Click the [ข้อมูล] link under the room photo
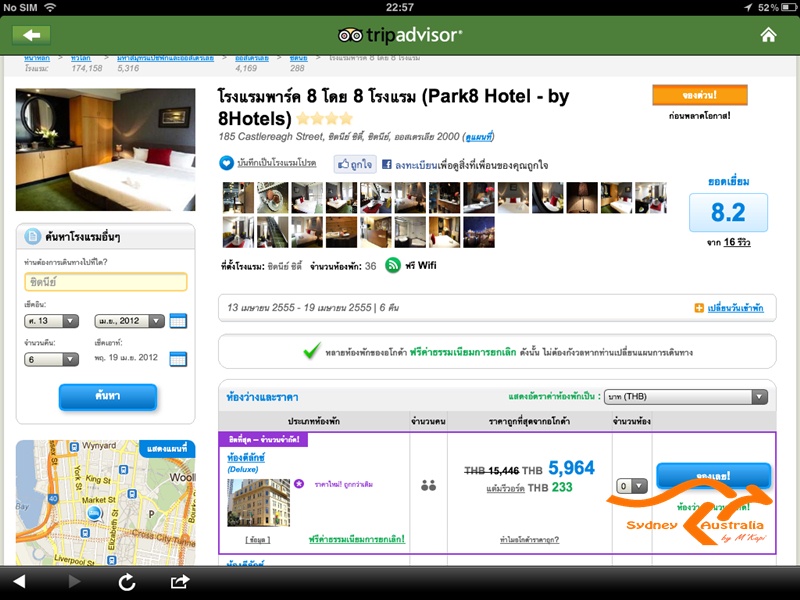This screenshot has width=800, height=600. (x=258, y=539)
